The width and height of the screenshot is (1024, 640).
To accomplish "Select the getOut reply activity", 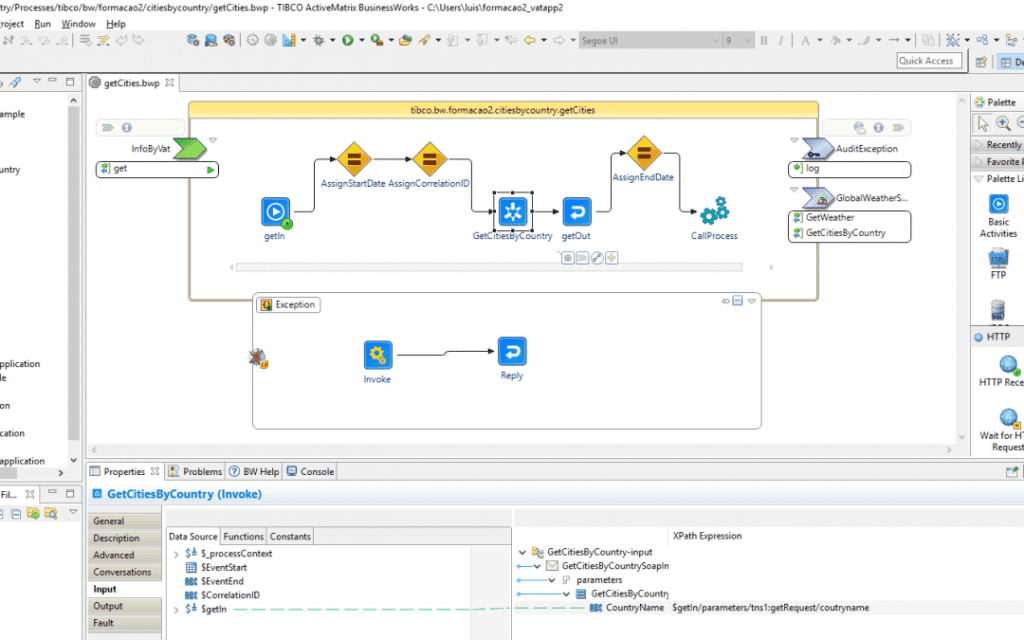I will (x=577, y=212).
